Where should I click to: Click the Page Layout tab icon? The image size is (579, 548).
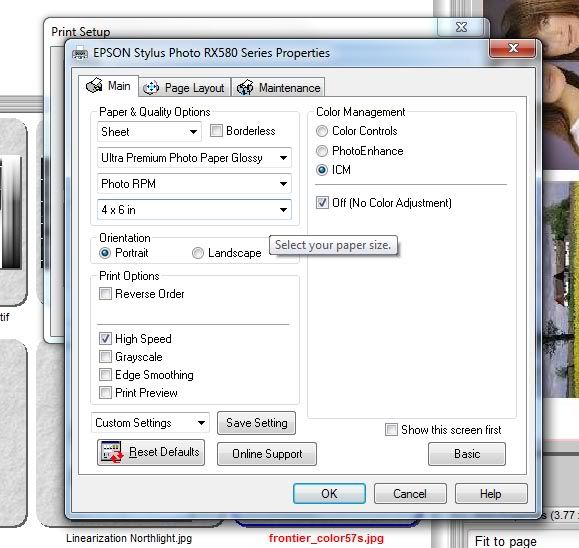pos(151,88)
